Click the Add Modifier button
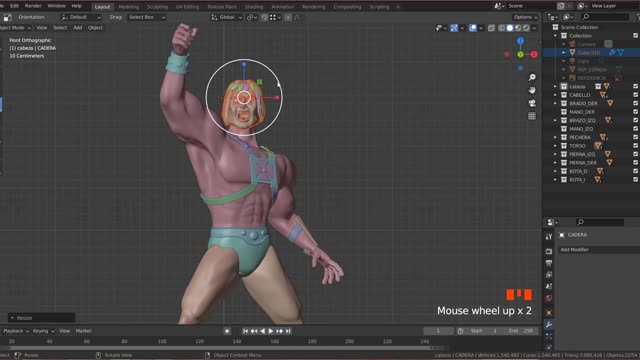Screen dimensions: 640x360 (599, 250)
